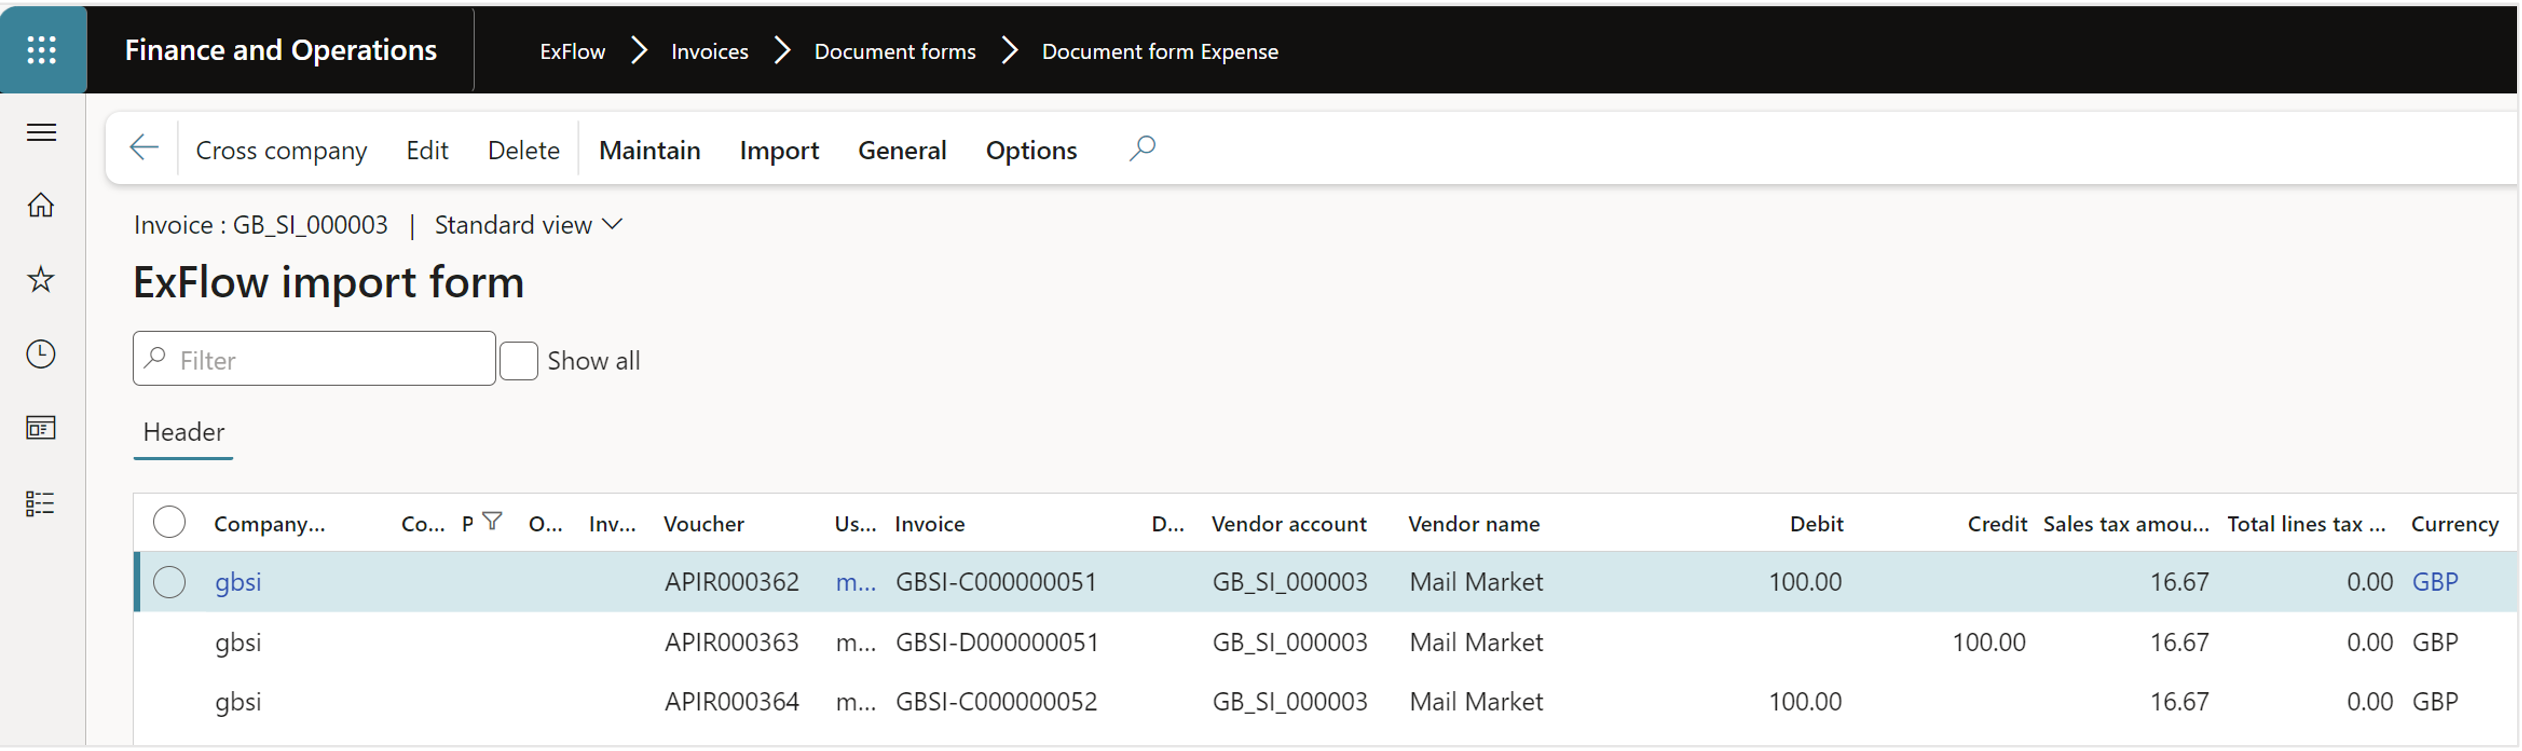Click invoice GBSI-C000000051
This screenshot has height=751, width=2522.
(996, 582)
